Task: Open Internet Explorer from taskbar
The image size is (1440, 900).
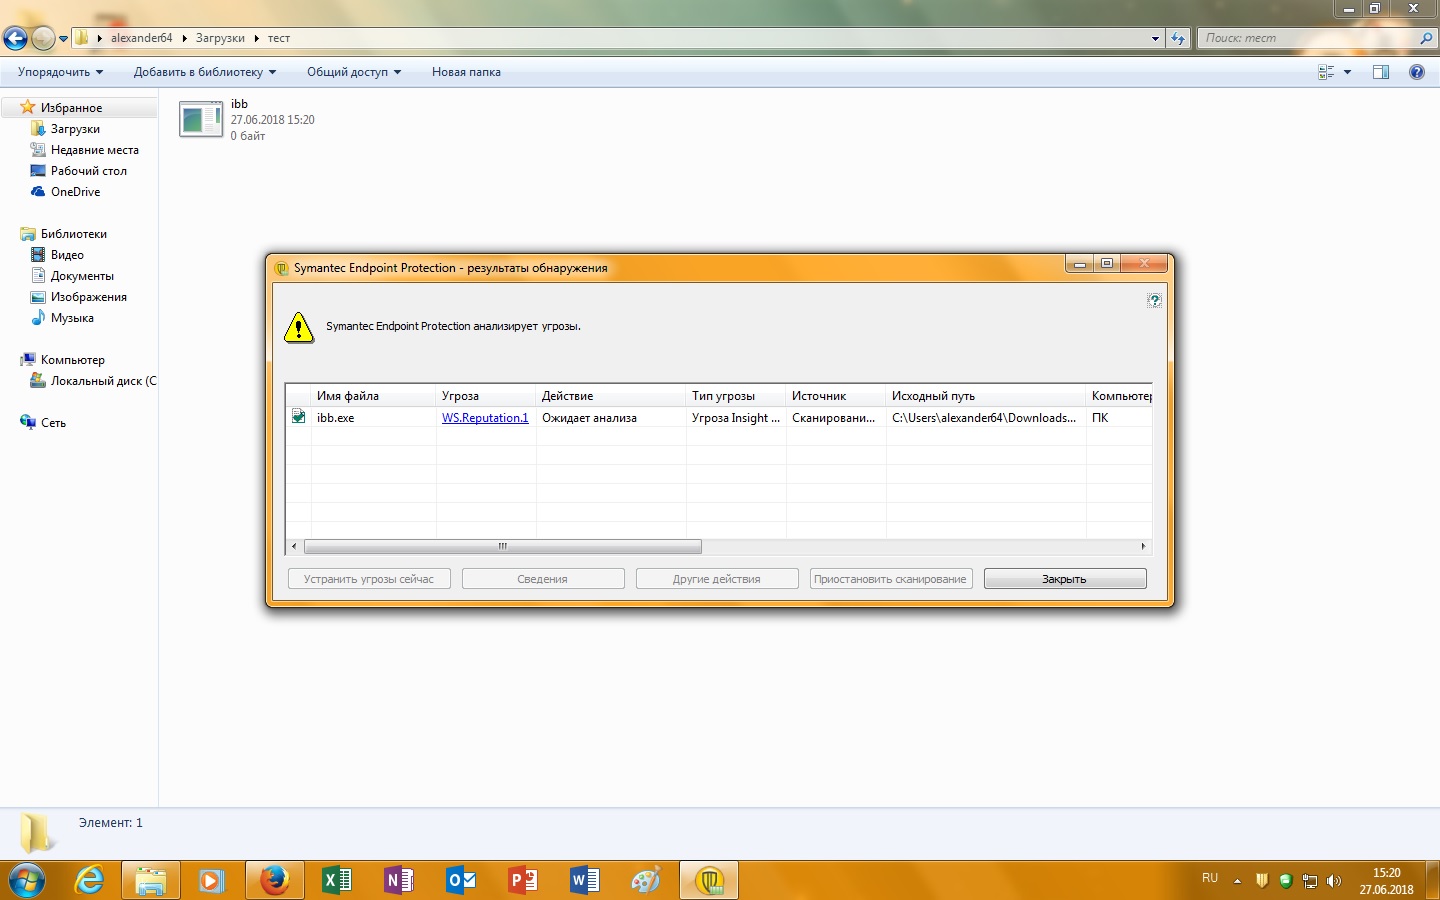Action: [89, 880]
